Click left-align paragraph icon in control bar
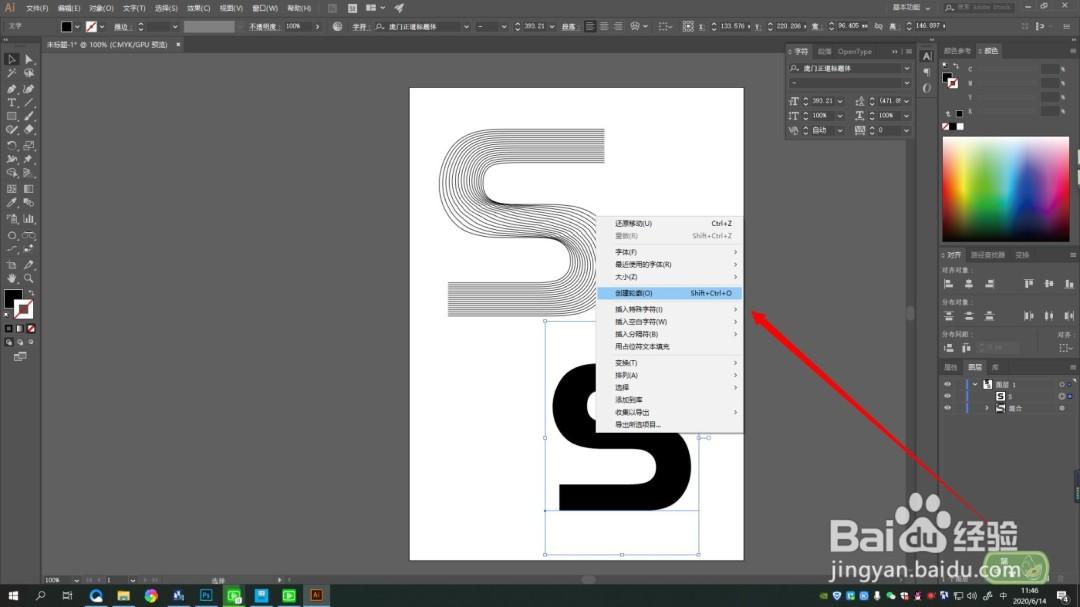The height and width of the screenshot is (607, 1080). pos(590,26)
